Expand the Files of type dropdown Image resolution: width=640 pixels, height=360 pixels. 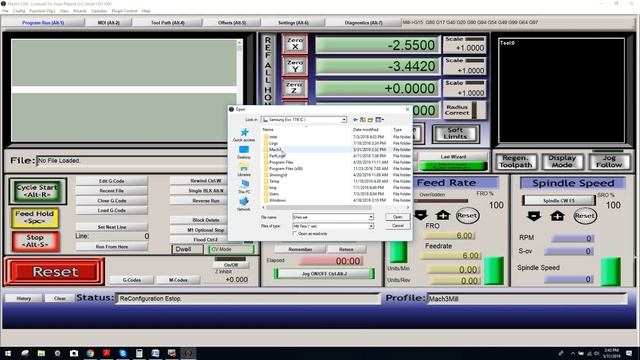coord(371,226)
